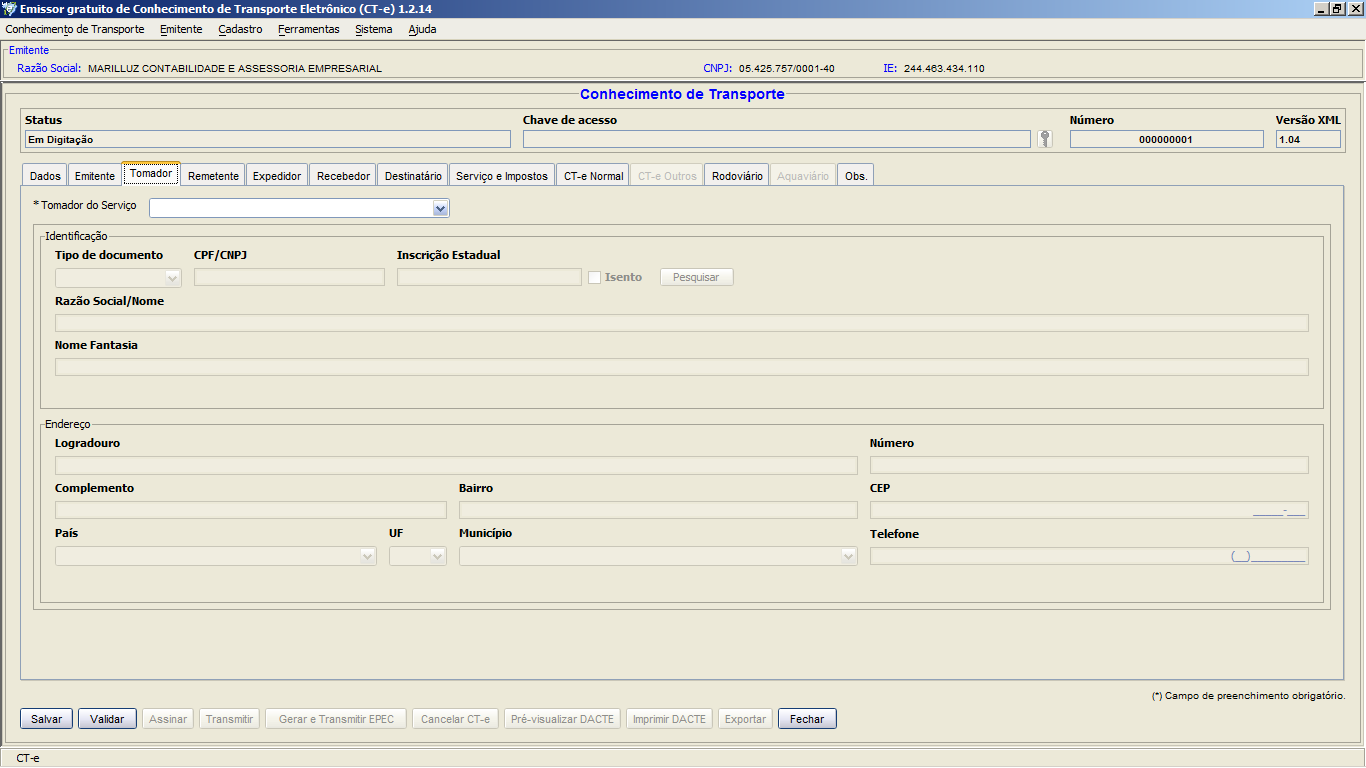Viewport: 1366px width, 768px height.
Task: Switch to the Remetente tab
Action: (x=213, y=176)
